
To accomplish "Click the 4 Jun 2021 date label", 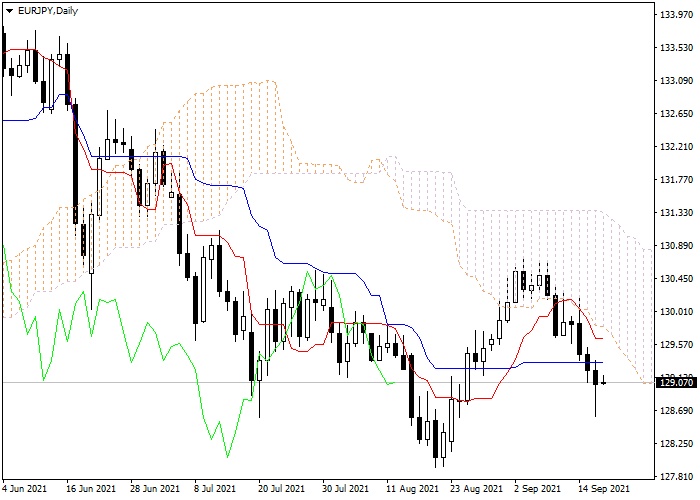I will coord(25,489).
